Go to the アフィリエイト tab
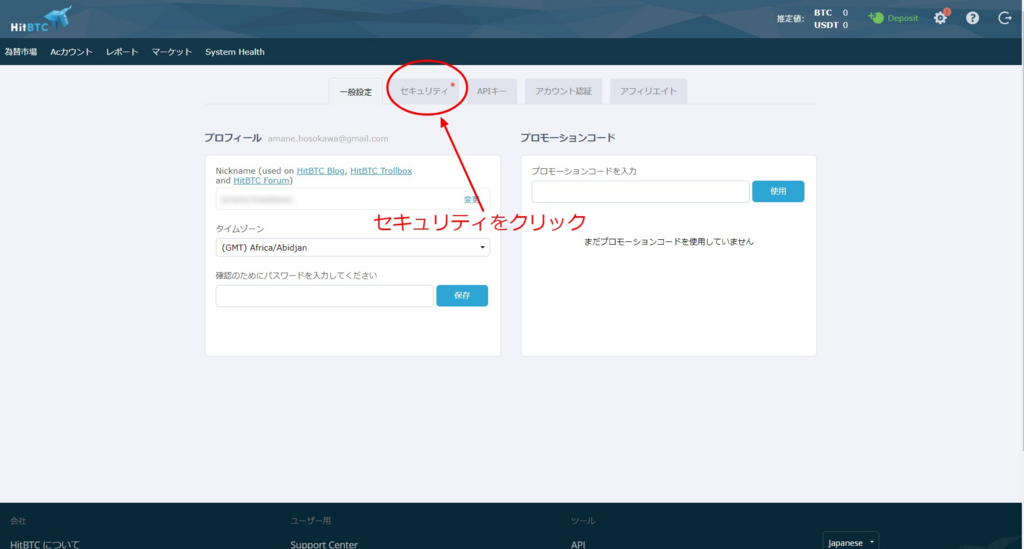1024x549 pixels. pyautogui.click(x=648, y=91)
